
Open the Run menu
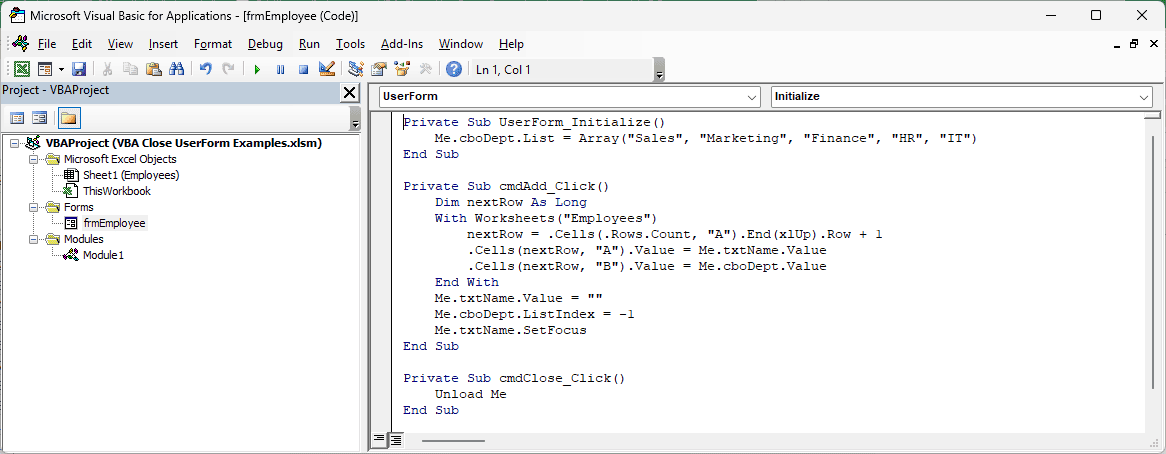point(309,44)
